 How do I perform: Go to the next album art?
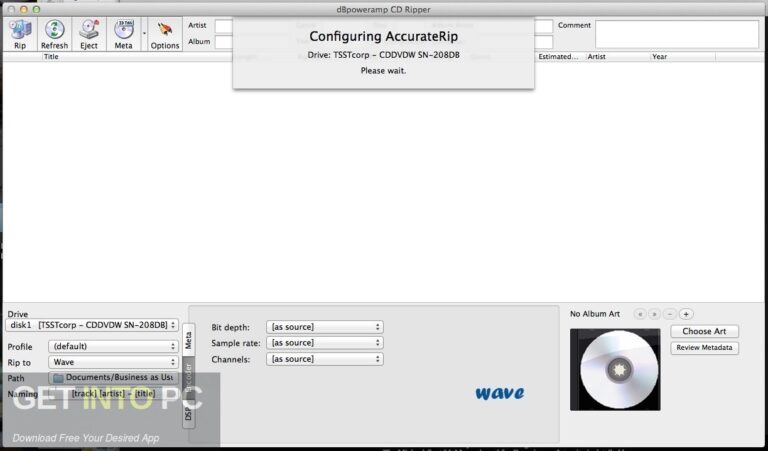point(654,314)
